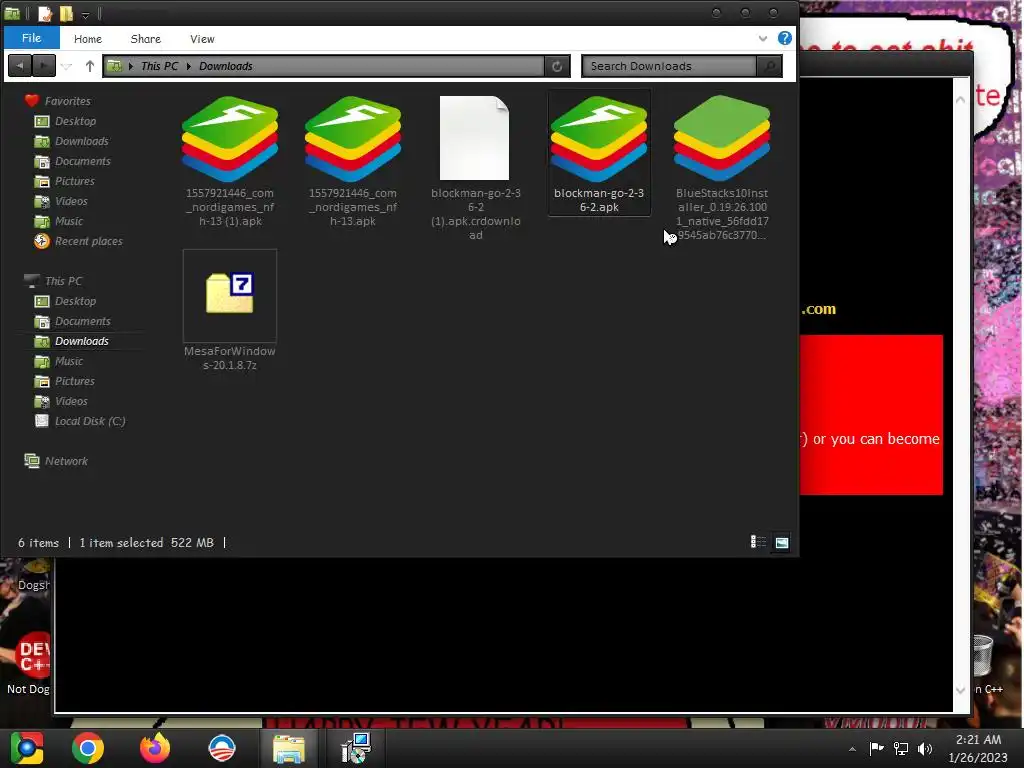Click the search magnifier button
Viewport: 1024px width, 768px height.
(769, 66)
